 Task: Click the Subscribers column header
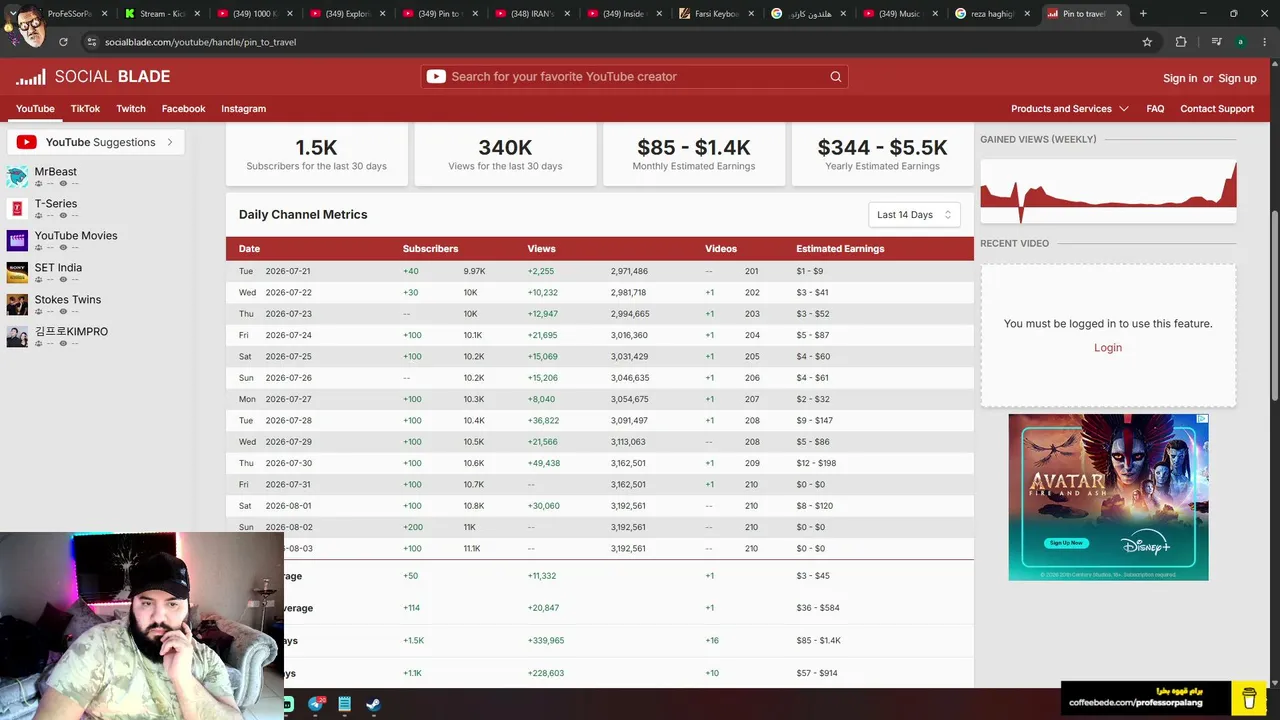pos(430,249)
